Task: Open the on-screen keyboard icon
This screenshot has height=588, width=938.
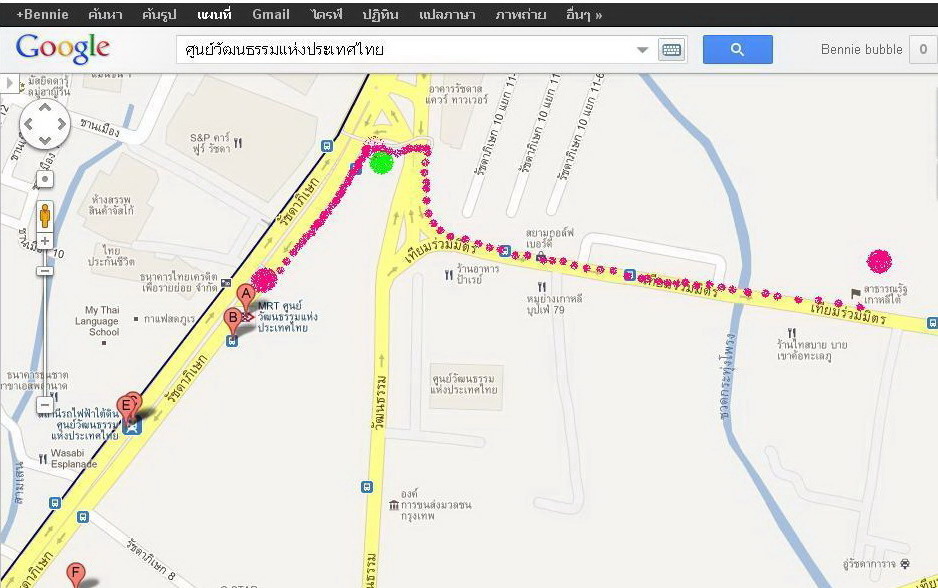Action: 671,50
